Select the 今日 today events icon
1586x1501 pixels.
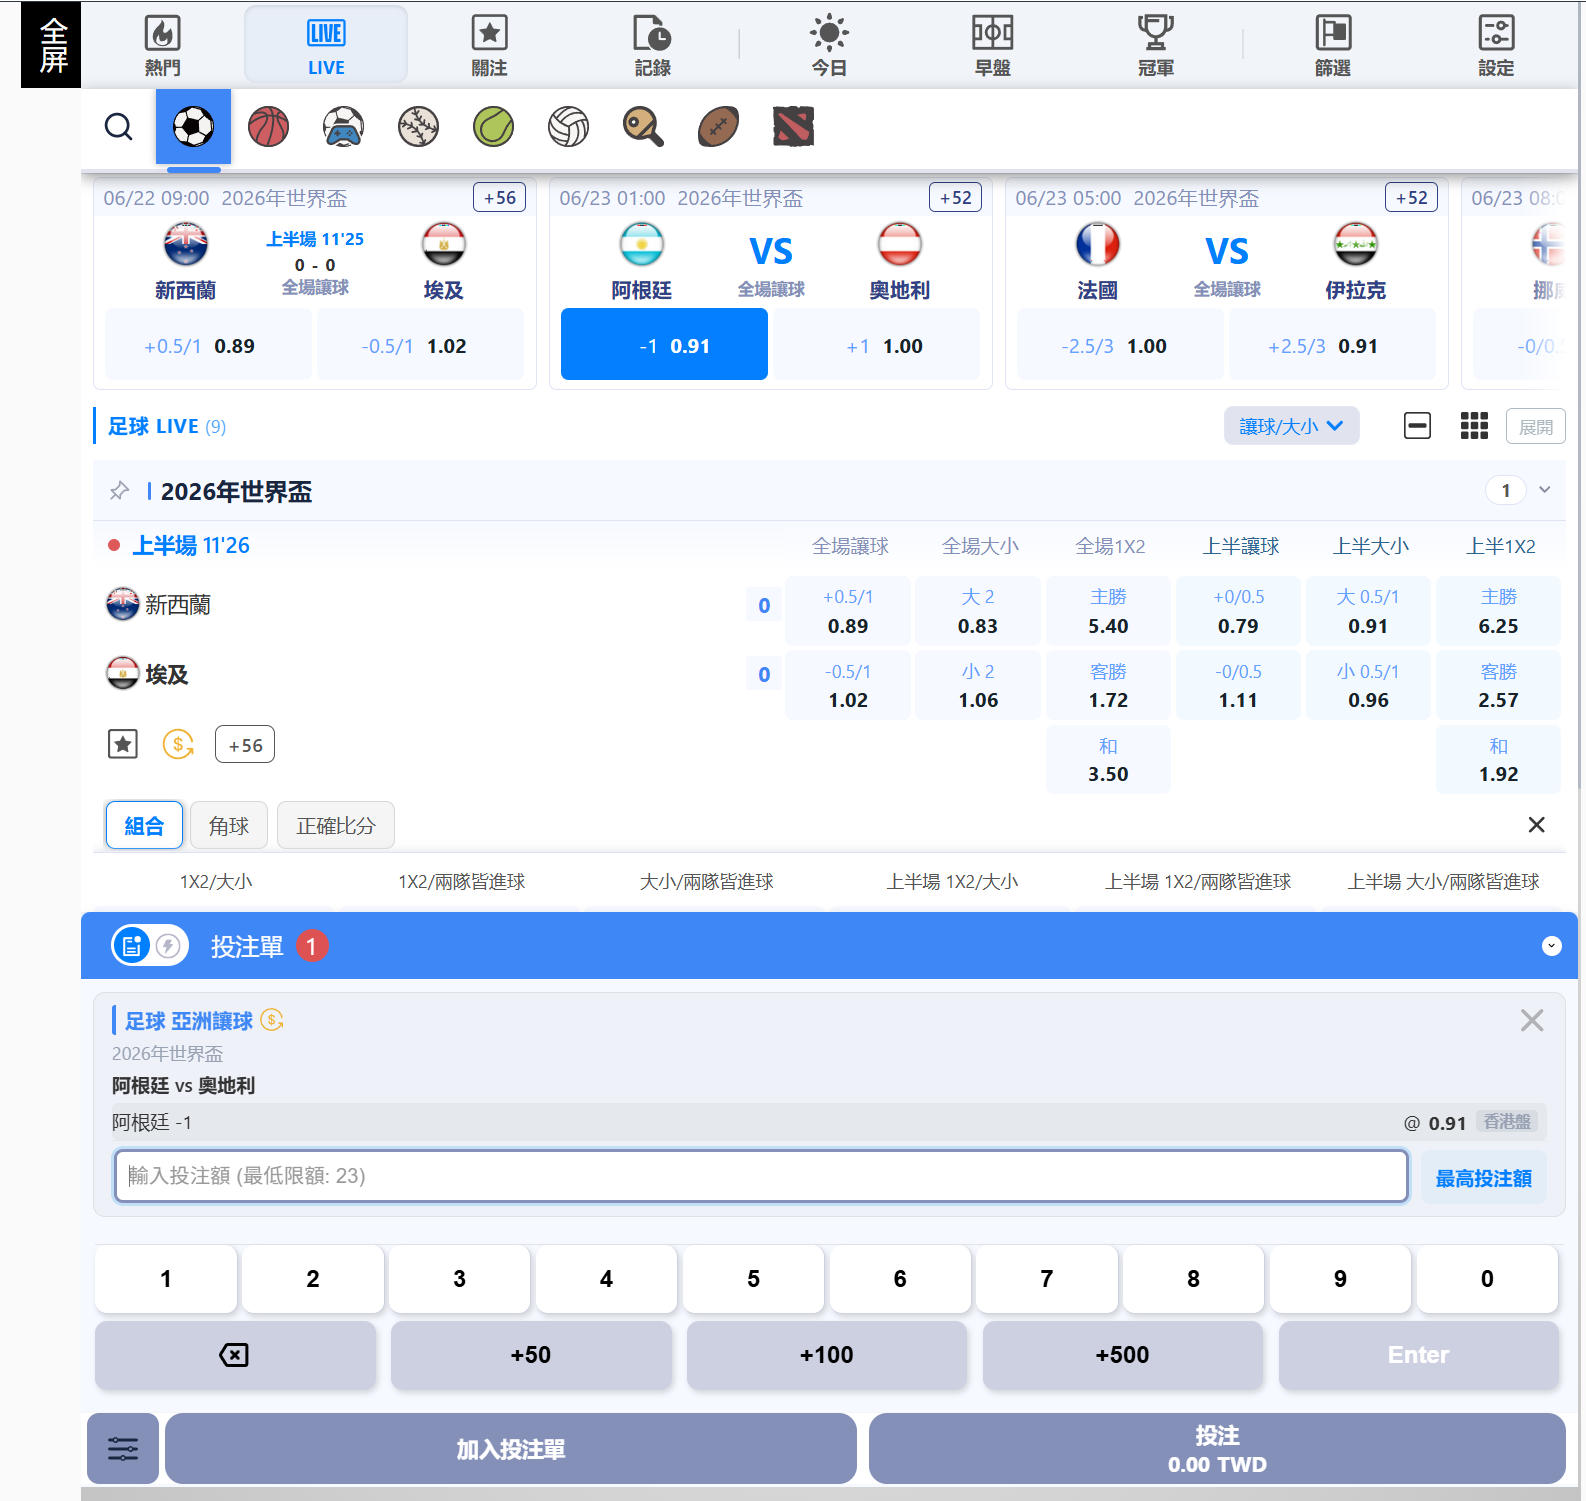point(829,45)
